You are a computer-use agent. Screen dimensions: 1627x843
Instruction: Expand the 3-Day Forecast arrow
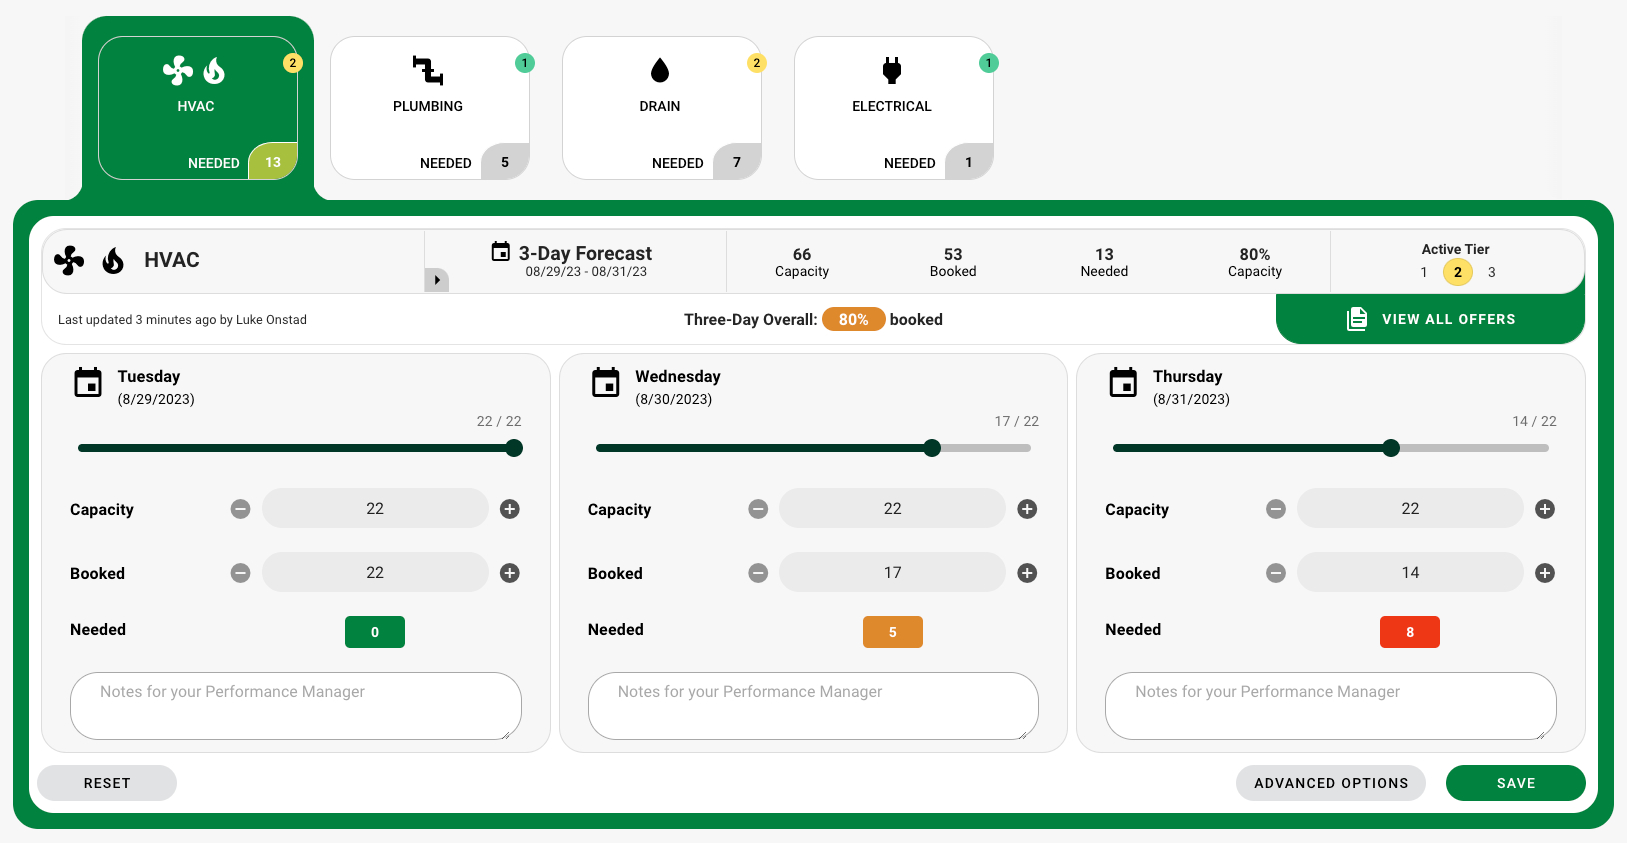(437, 280)
